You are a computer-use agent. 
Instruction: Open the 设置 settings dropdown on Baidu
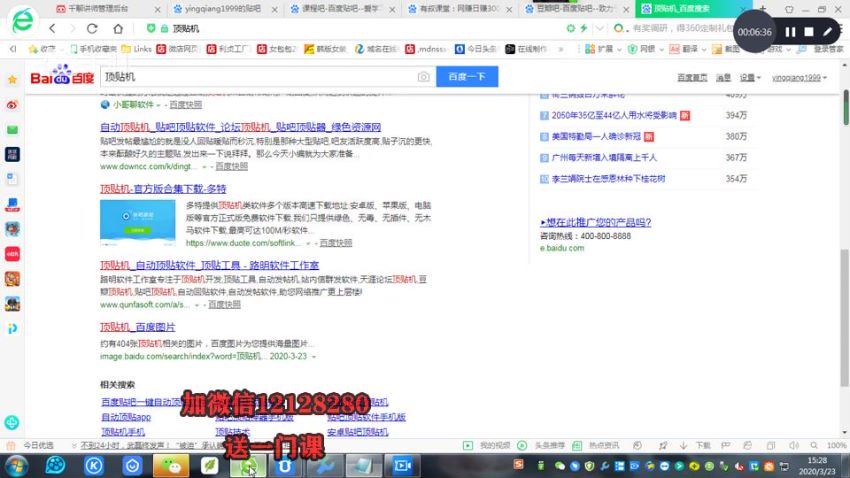click(x=750, y=78)
